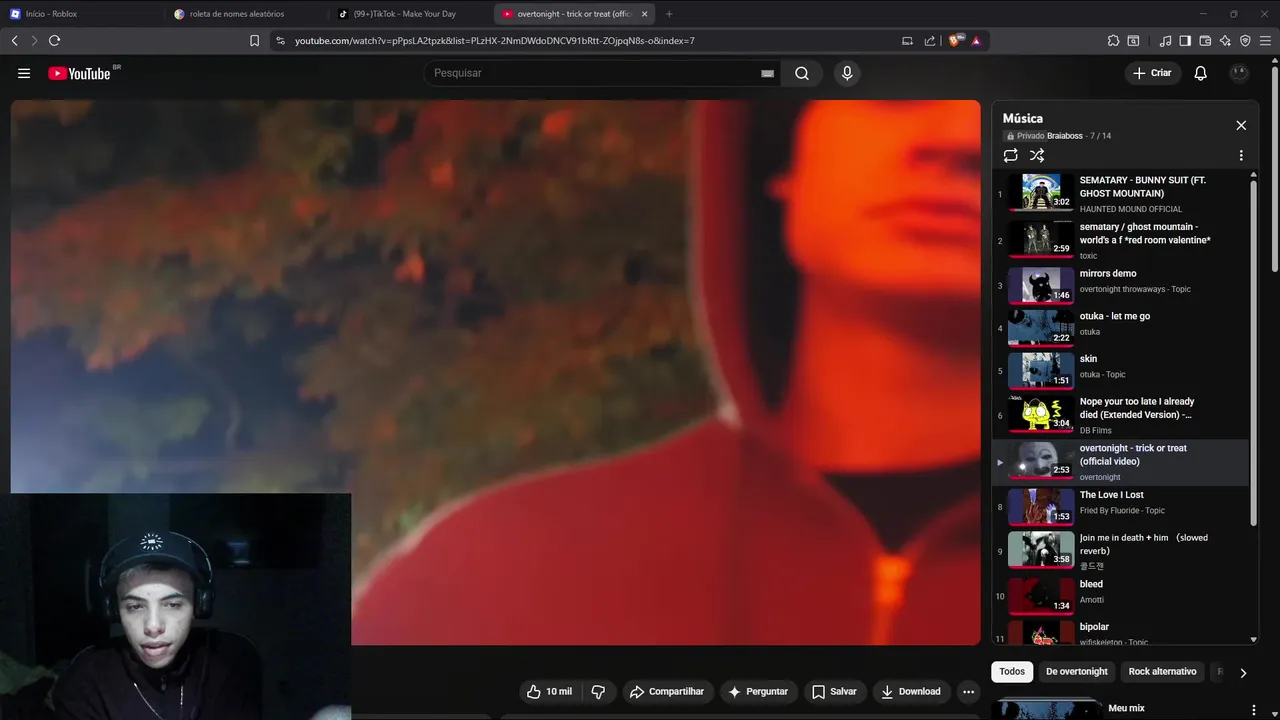
Task: Open Brave Leo AI sparkle icon
Action: tap(1225, 41)
